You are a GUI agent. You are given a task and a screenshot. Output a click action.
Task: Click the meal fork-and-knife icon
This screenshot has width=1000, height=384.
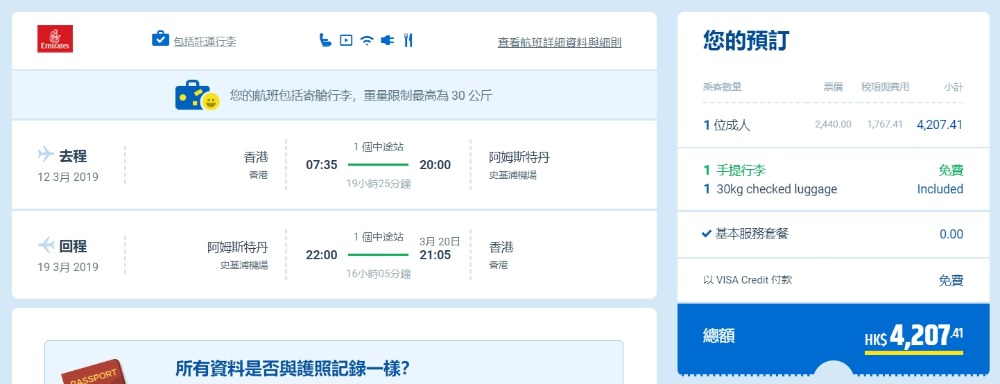pos(408,40)
